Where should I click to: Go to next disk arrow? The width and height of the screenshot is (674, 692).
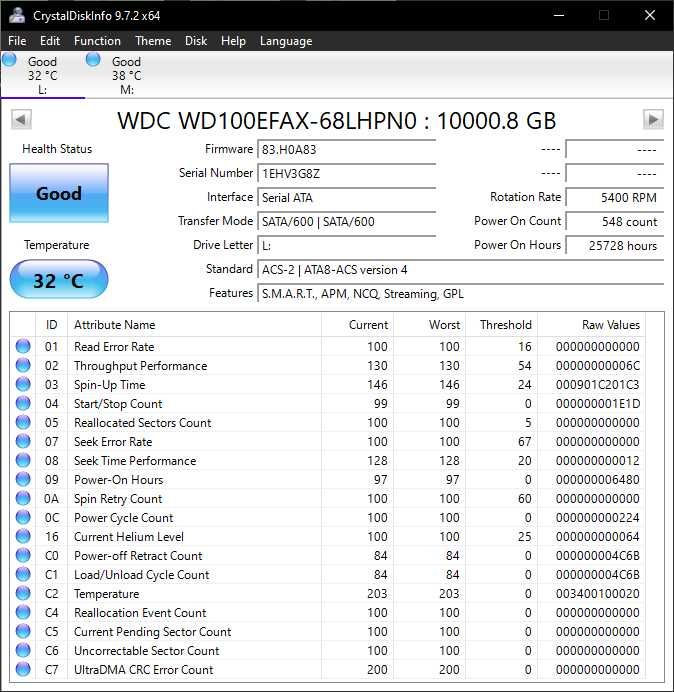coord(653,120)
